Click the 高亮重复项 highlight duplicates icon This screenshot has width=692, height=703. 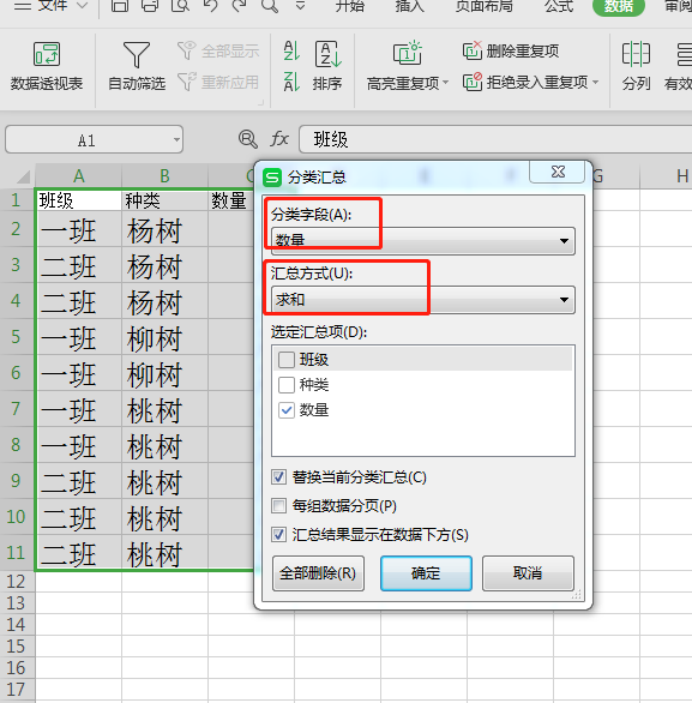[407, 53]
